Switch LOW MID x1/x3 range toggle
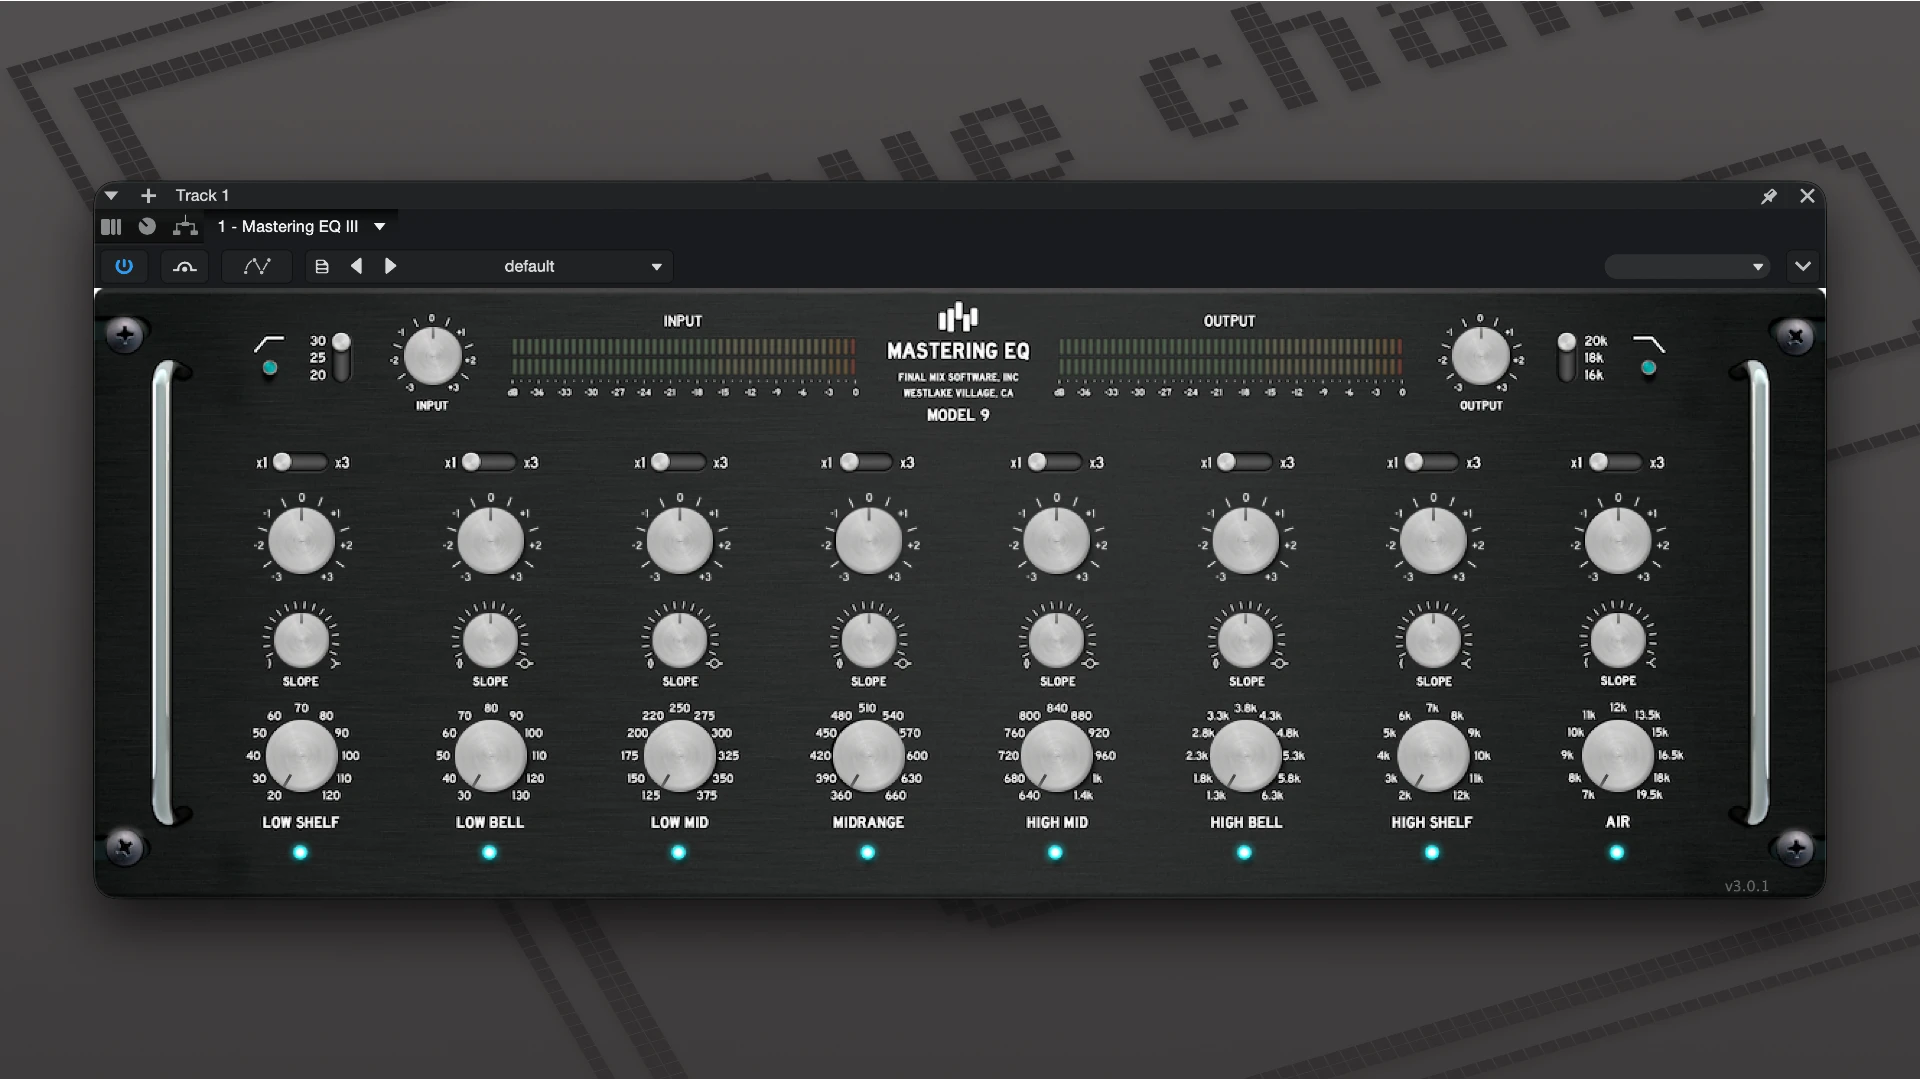The image size is (1920, 1080). tap(678, 462)
